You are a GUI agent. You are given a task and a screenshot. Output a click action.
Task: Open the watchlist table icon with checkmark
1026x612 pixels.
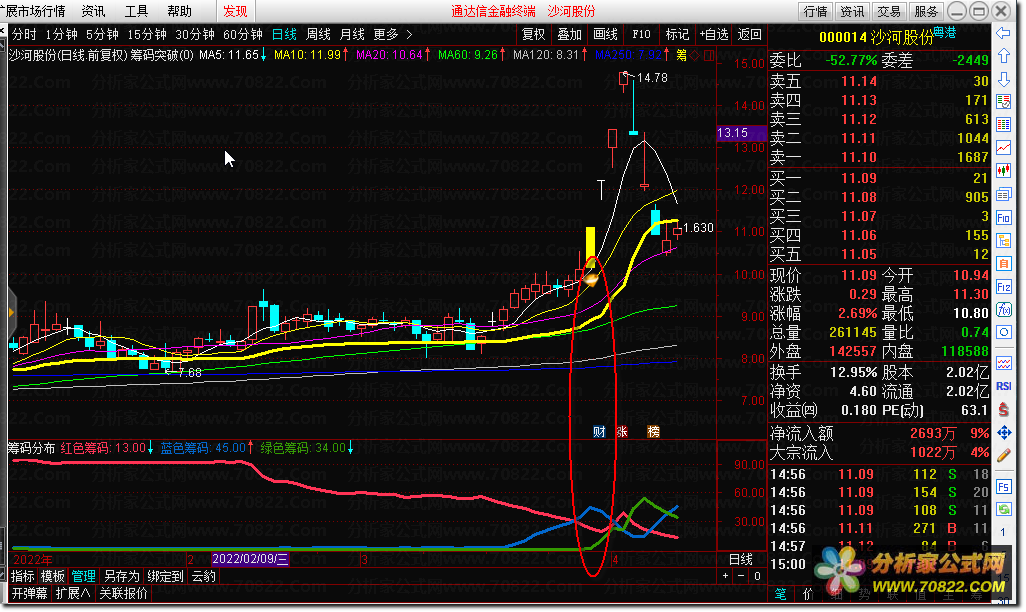point(1003,101)
